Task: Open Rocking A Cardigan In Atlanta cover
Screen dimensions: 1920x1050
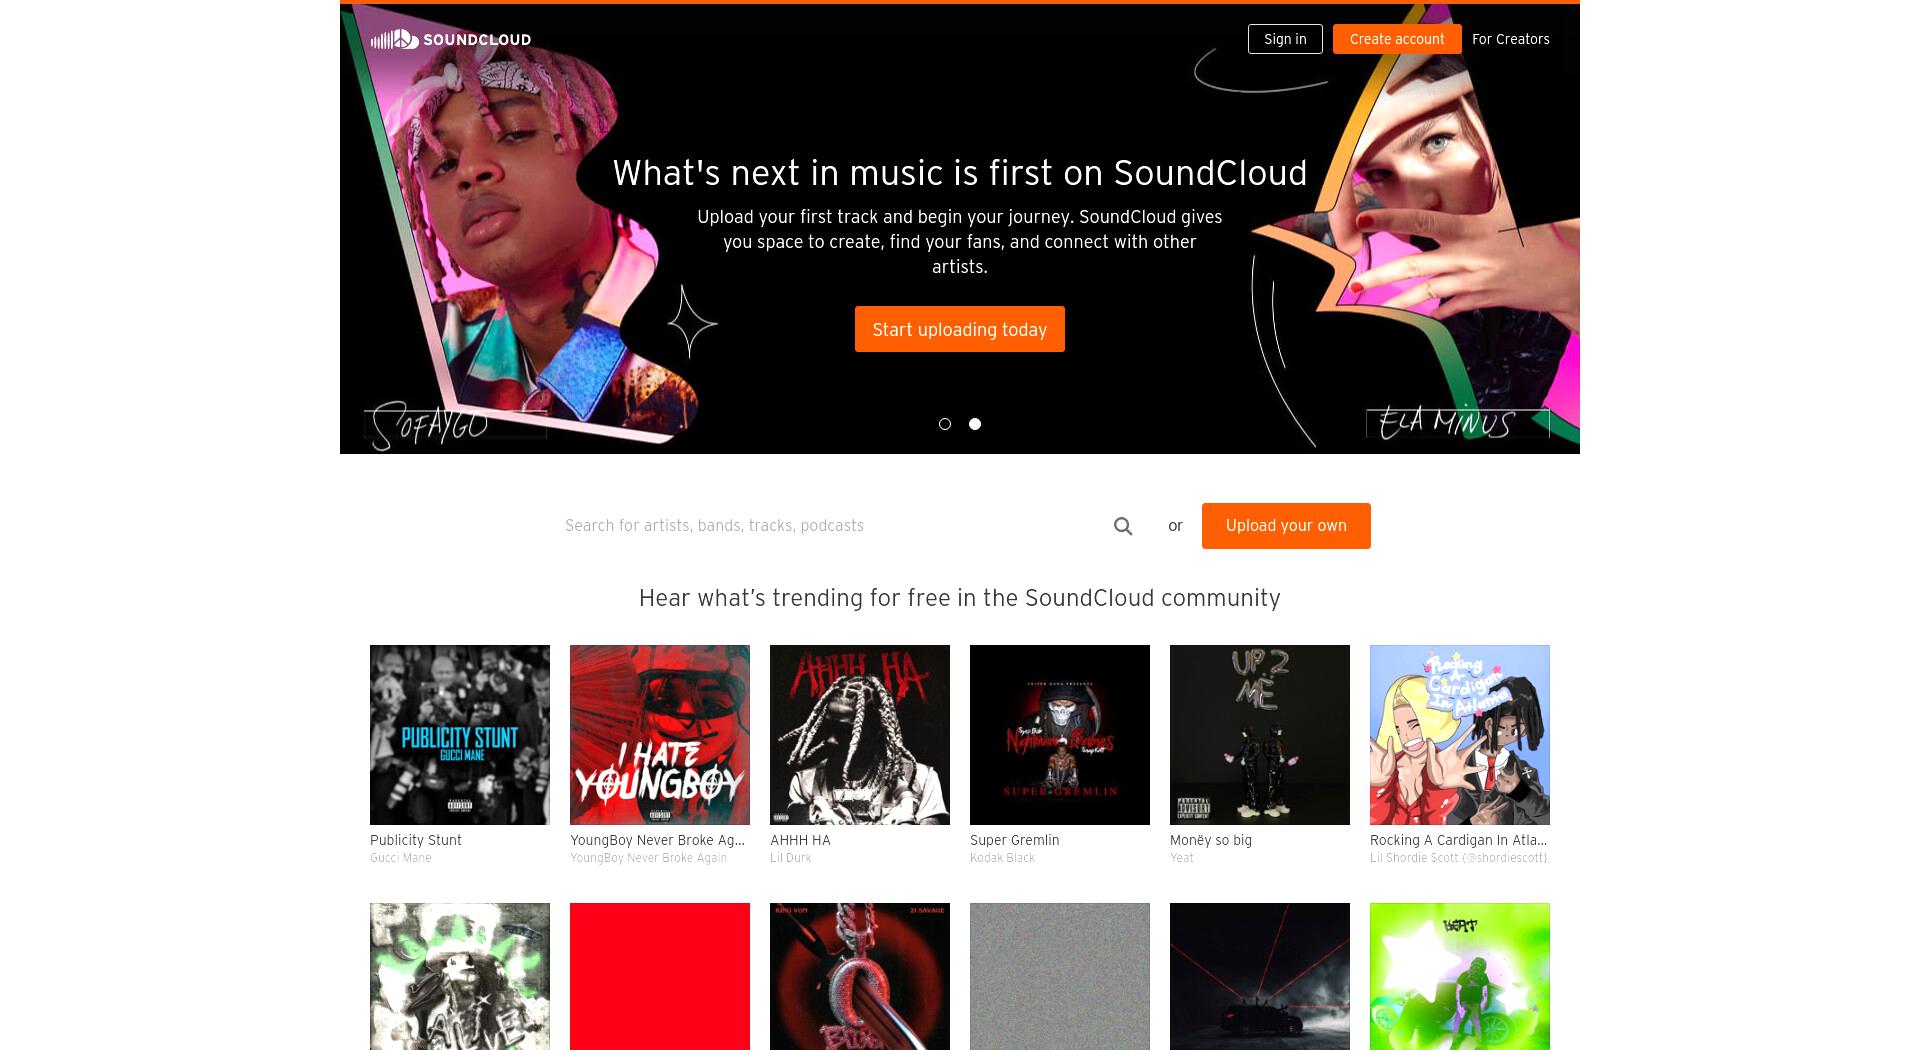Action: (1460, 735)
